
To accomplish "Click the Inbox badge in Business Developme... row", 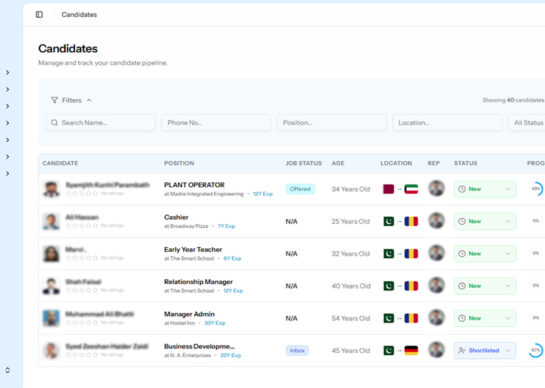I will [297, 350].
